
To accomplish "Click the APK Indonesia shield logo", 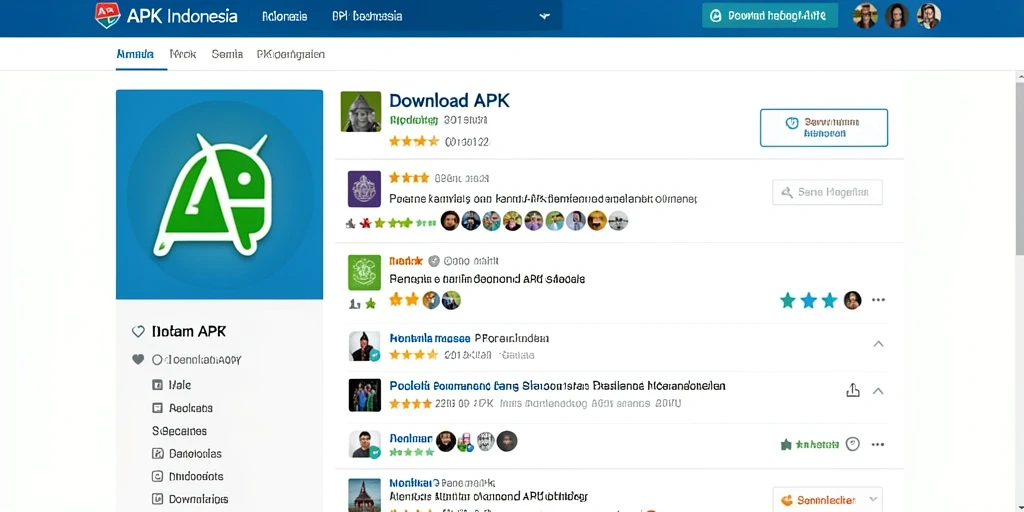I will (x=108, y=15).
